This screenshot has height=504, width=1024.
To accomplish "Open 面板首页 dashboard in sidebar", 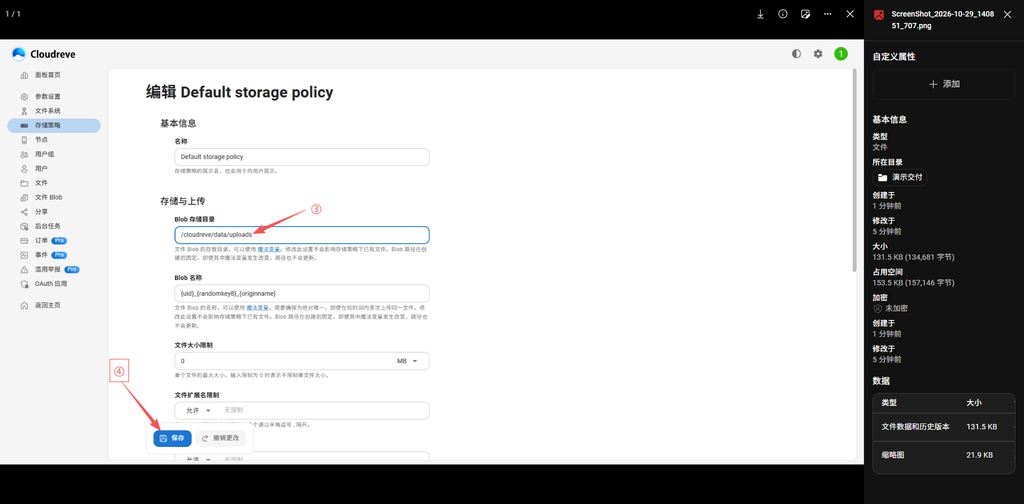I will tap(54, 75).
